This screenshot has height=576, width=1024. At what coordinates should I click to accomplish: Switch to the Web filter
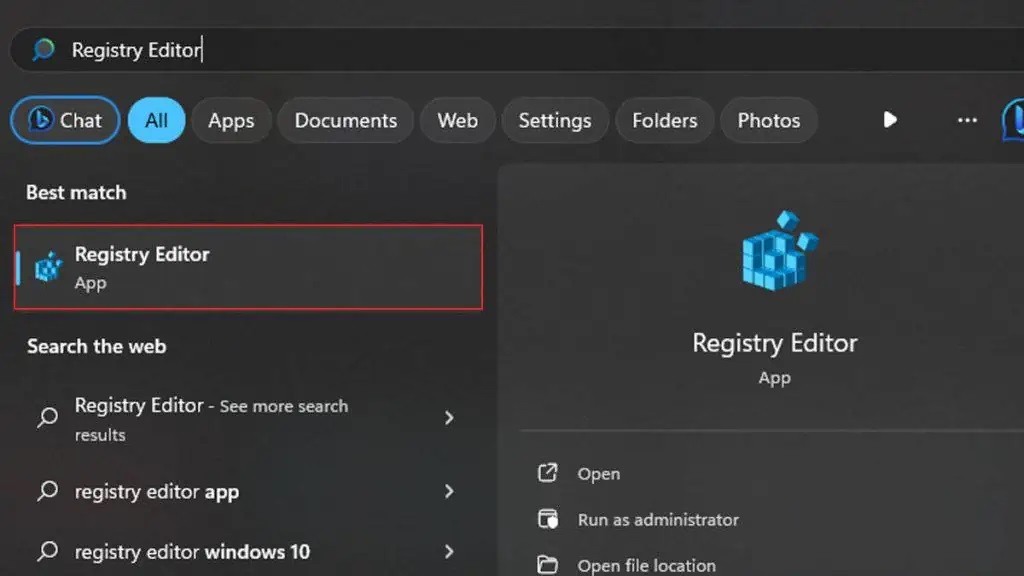pyautogui.click(x=458, y=120)
